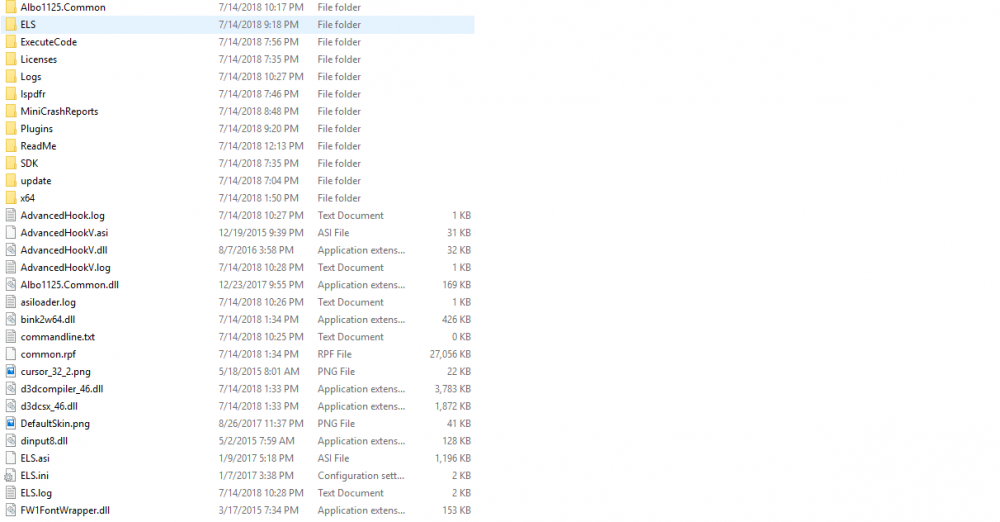The width and height of the screenshot is (1000, 522).
Task: Select the FW1FontWrapper.dll file name
Action: [x=65, y=510]
